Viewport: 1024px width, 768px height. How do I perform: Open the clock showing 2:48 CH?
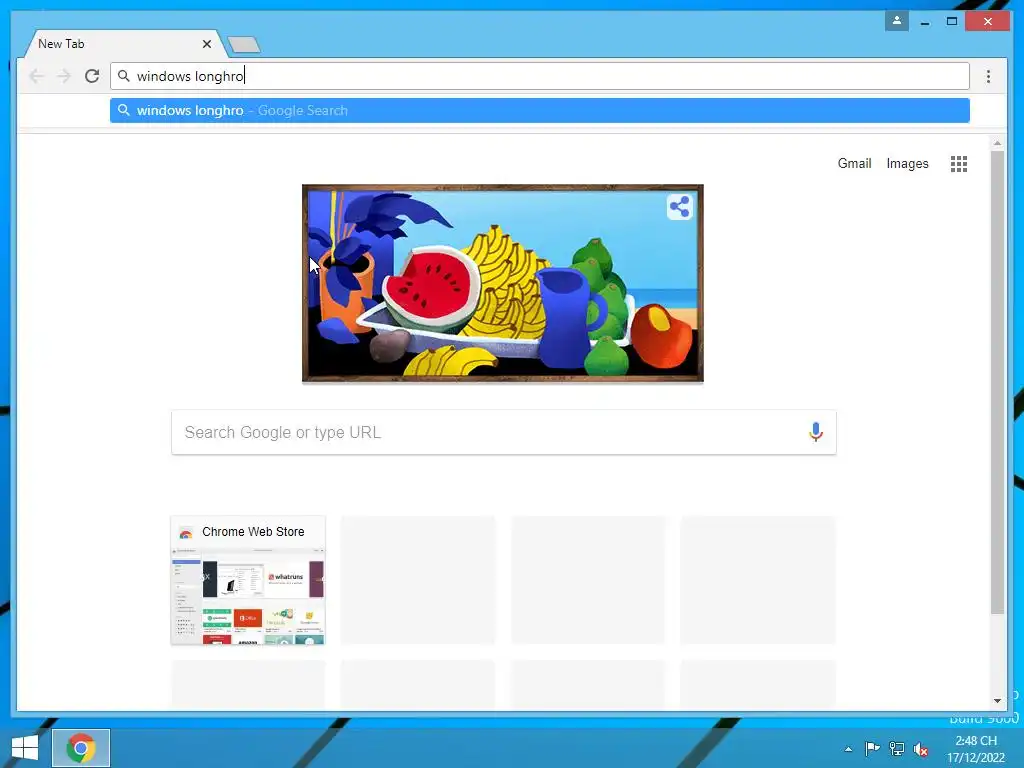(x=976, y=749)
